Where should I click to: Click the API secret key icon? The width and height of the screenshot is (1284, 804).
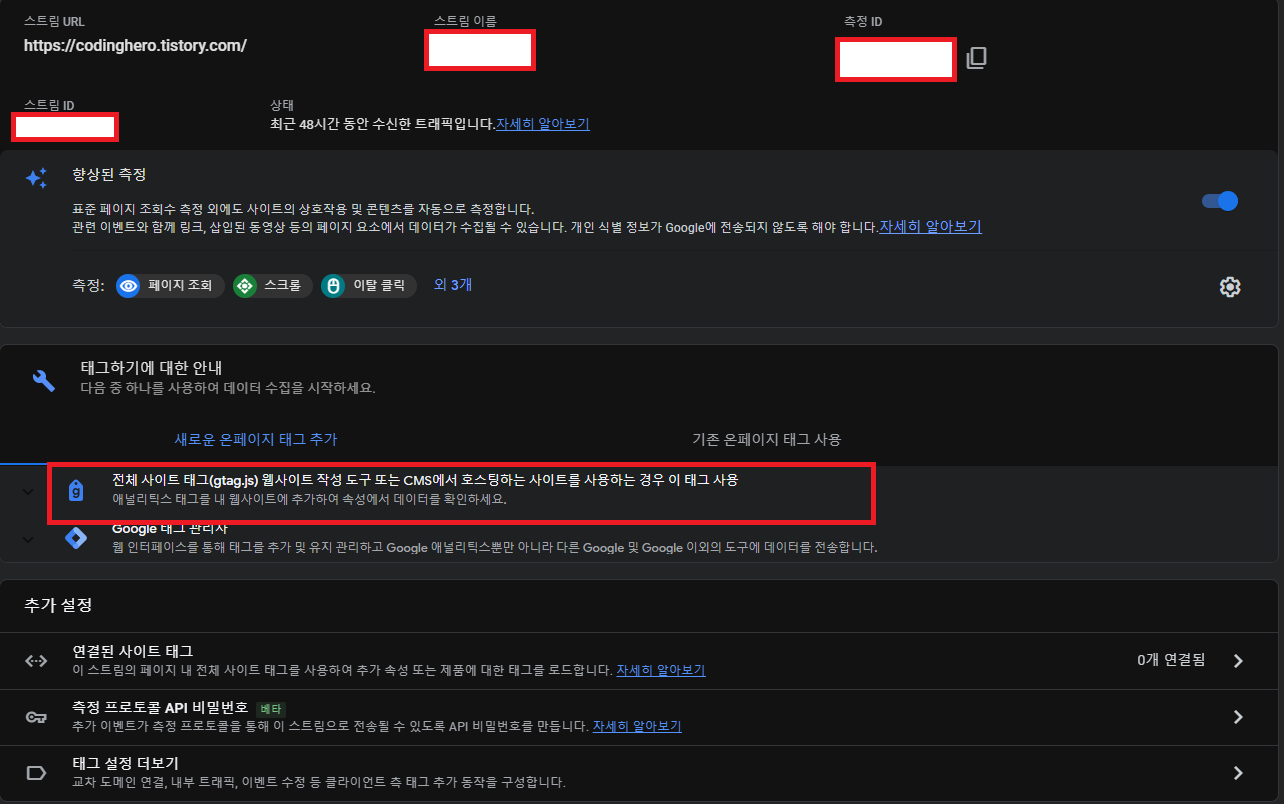tap(36, 717)
